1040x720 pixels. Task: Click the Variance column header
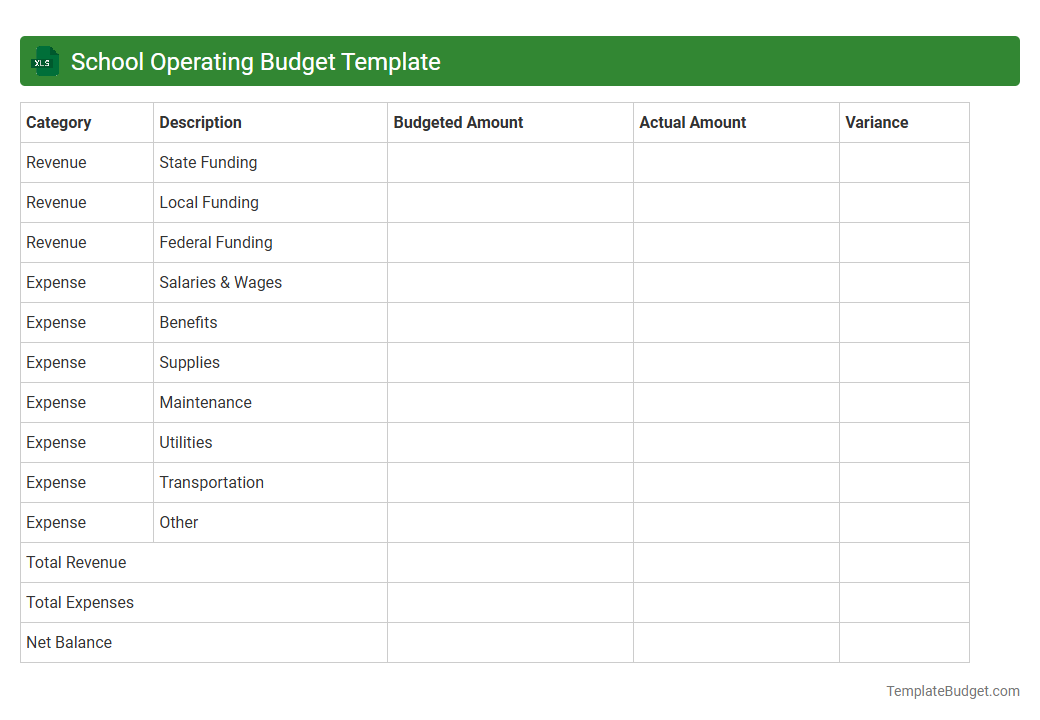(x=876, y=122)
